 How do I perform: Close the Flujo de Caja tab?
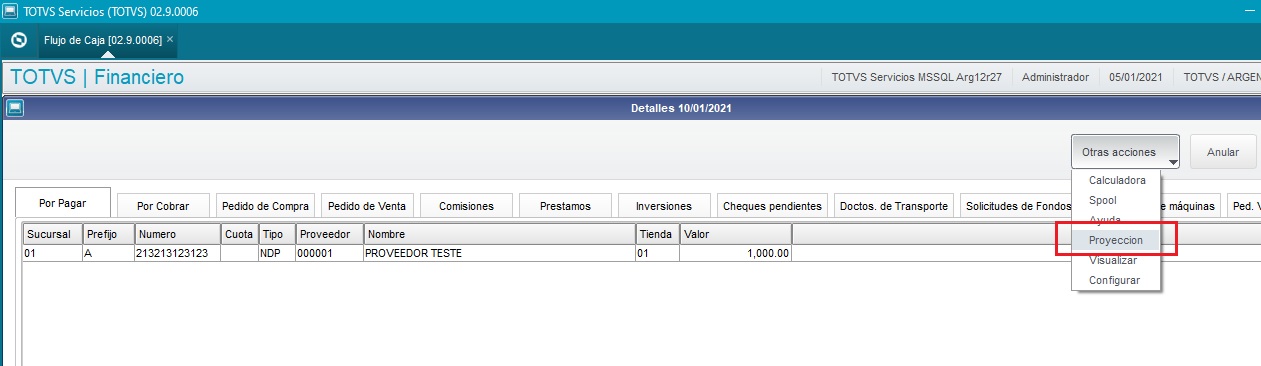pyautogui.click(x=170, y=39)
